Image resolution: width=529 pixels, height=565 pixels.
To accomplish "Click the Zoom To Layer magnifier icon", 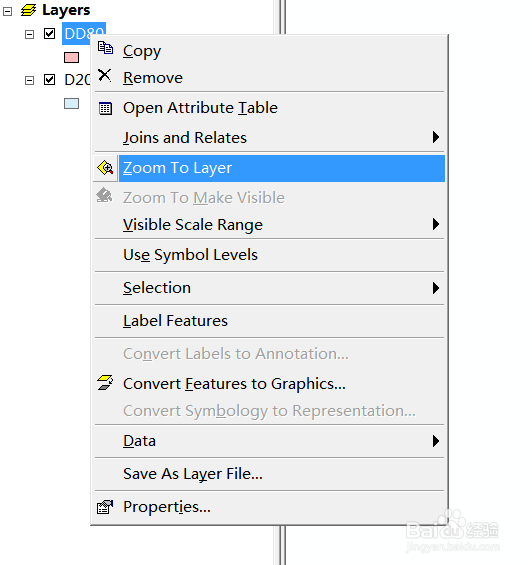I will (x=105, y=168).
